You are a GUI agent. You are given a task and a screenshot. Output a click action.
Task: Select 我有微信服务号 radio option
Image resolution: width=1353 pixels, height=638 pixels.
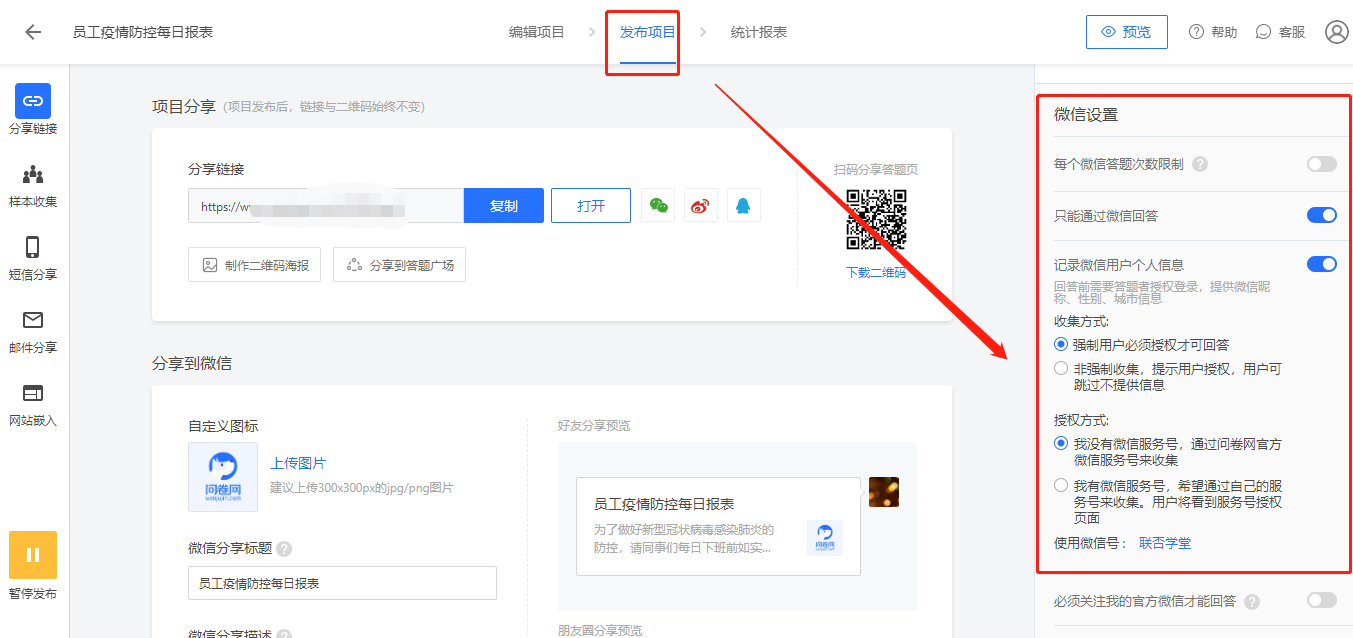click(x=1061, y=485)
